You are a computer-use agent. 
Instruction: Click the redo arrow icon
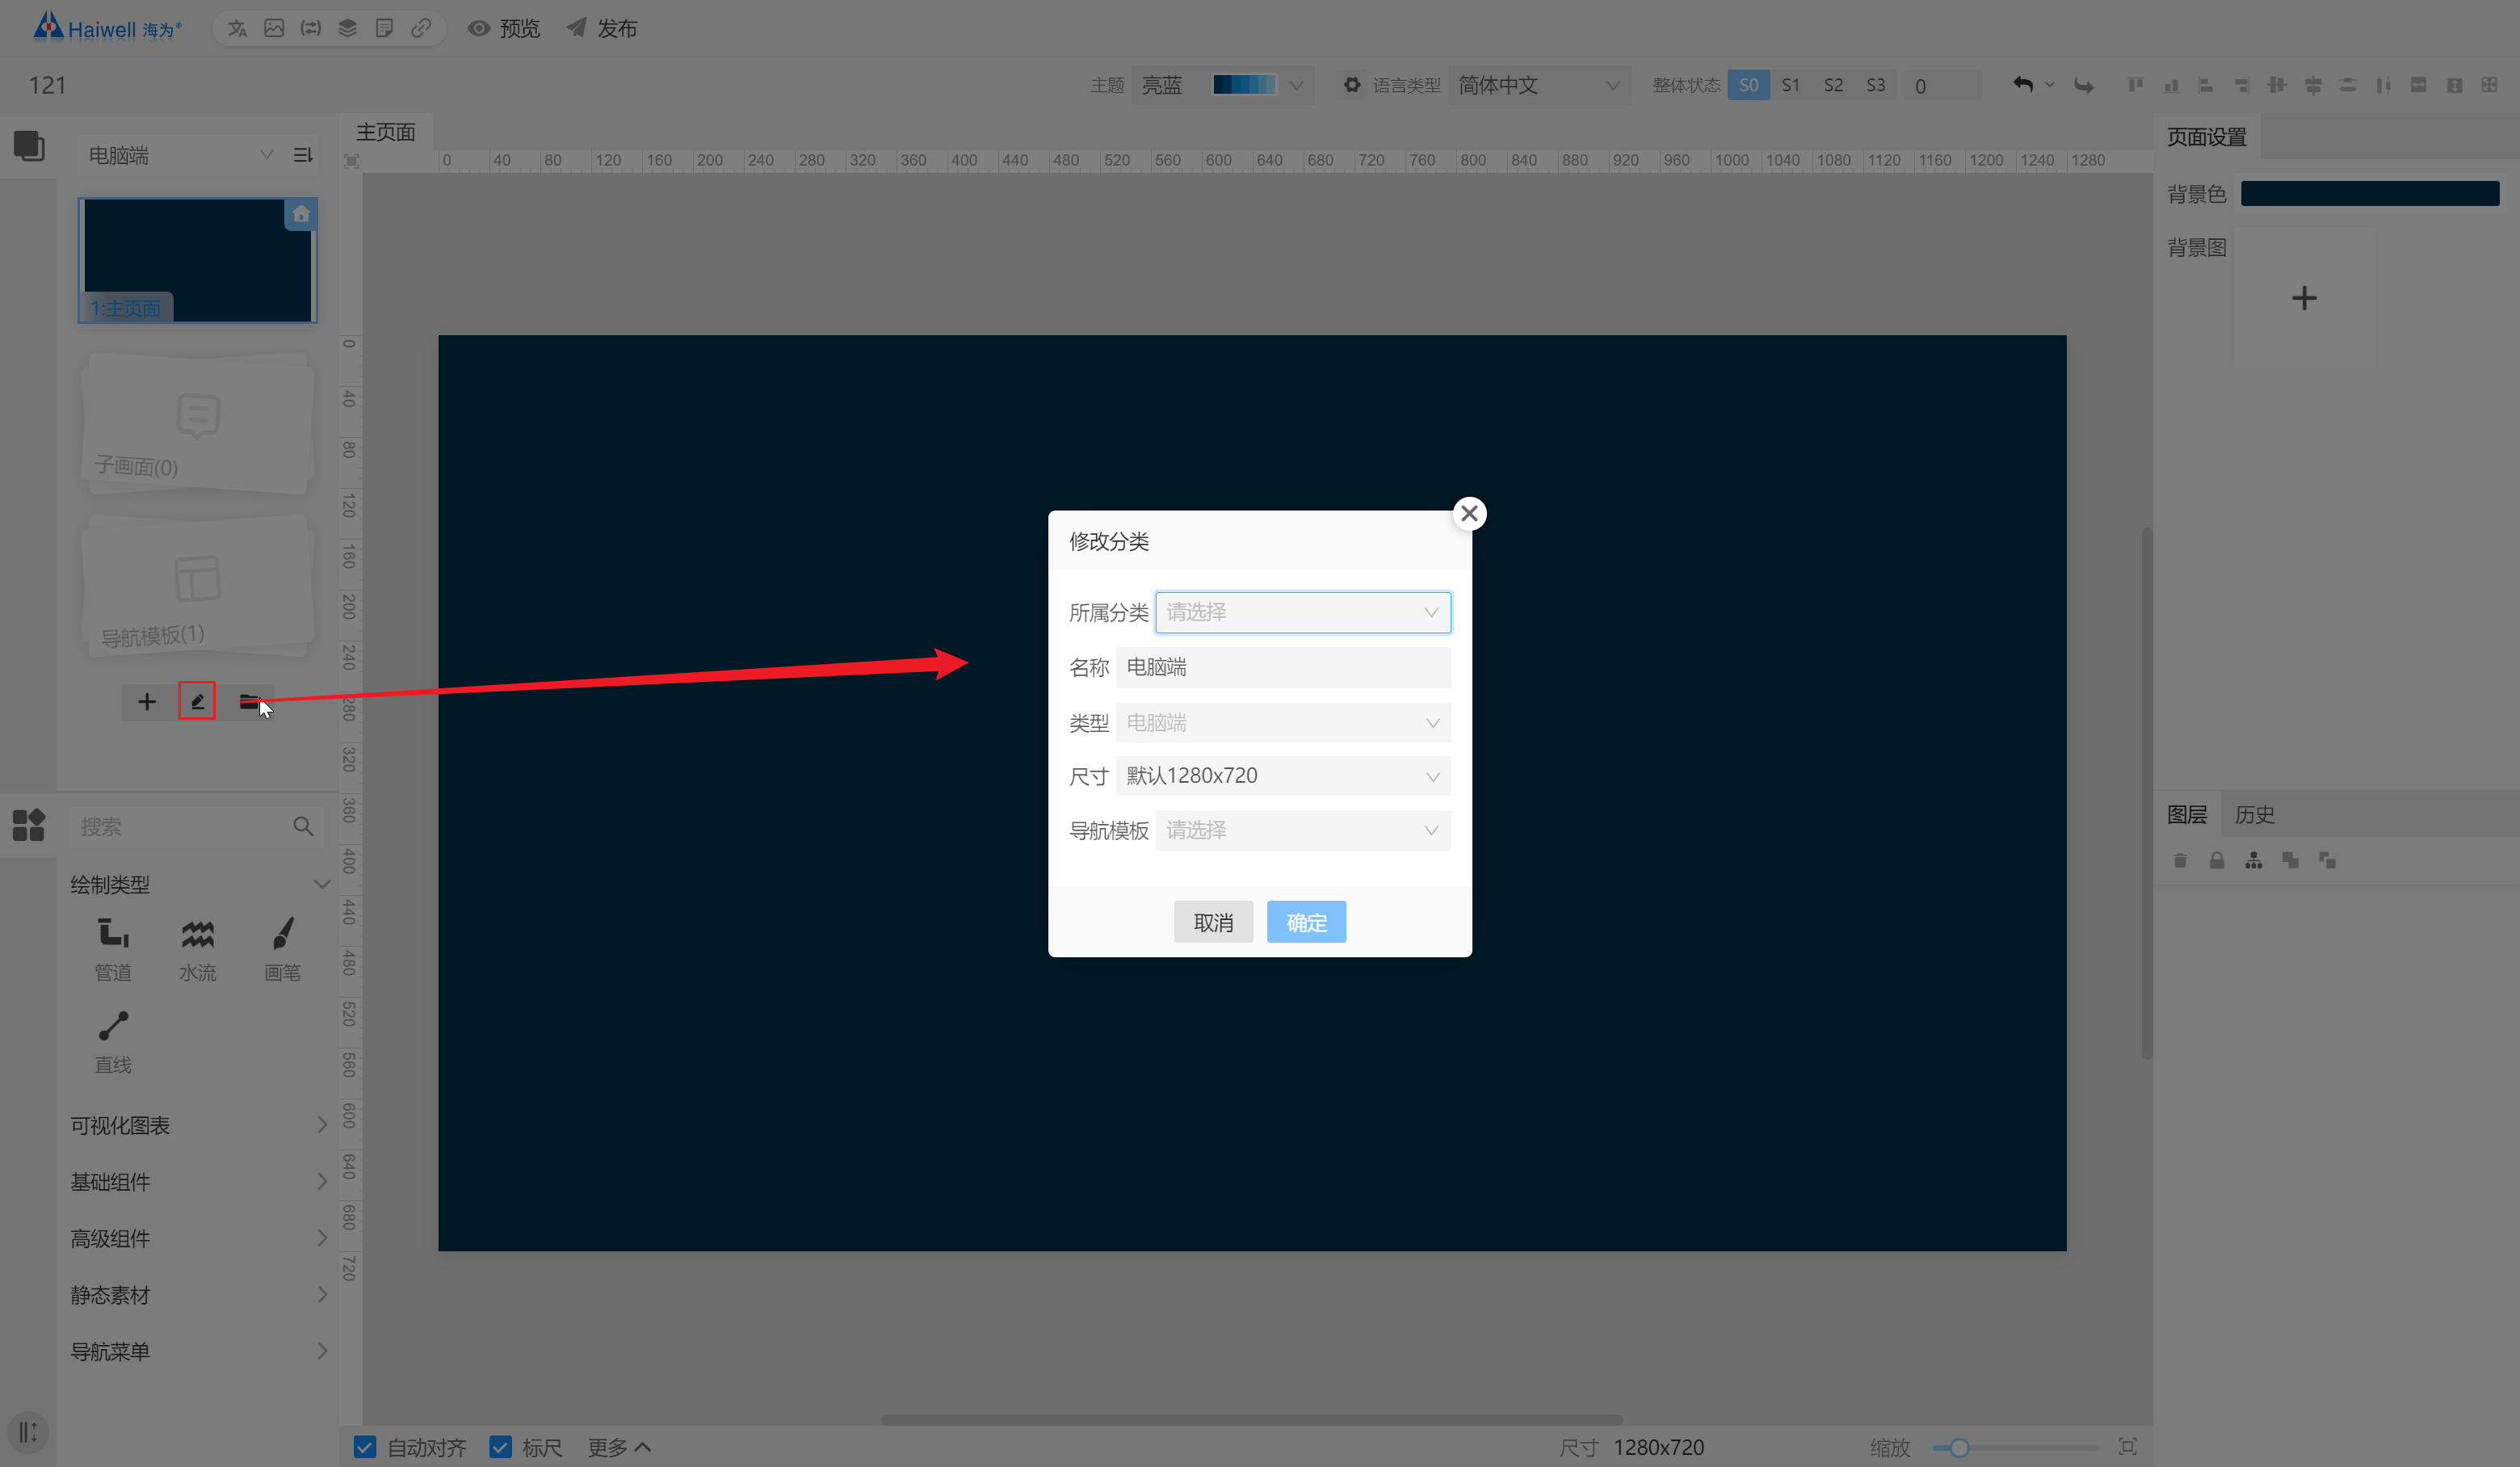(2084, 85)
